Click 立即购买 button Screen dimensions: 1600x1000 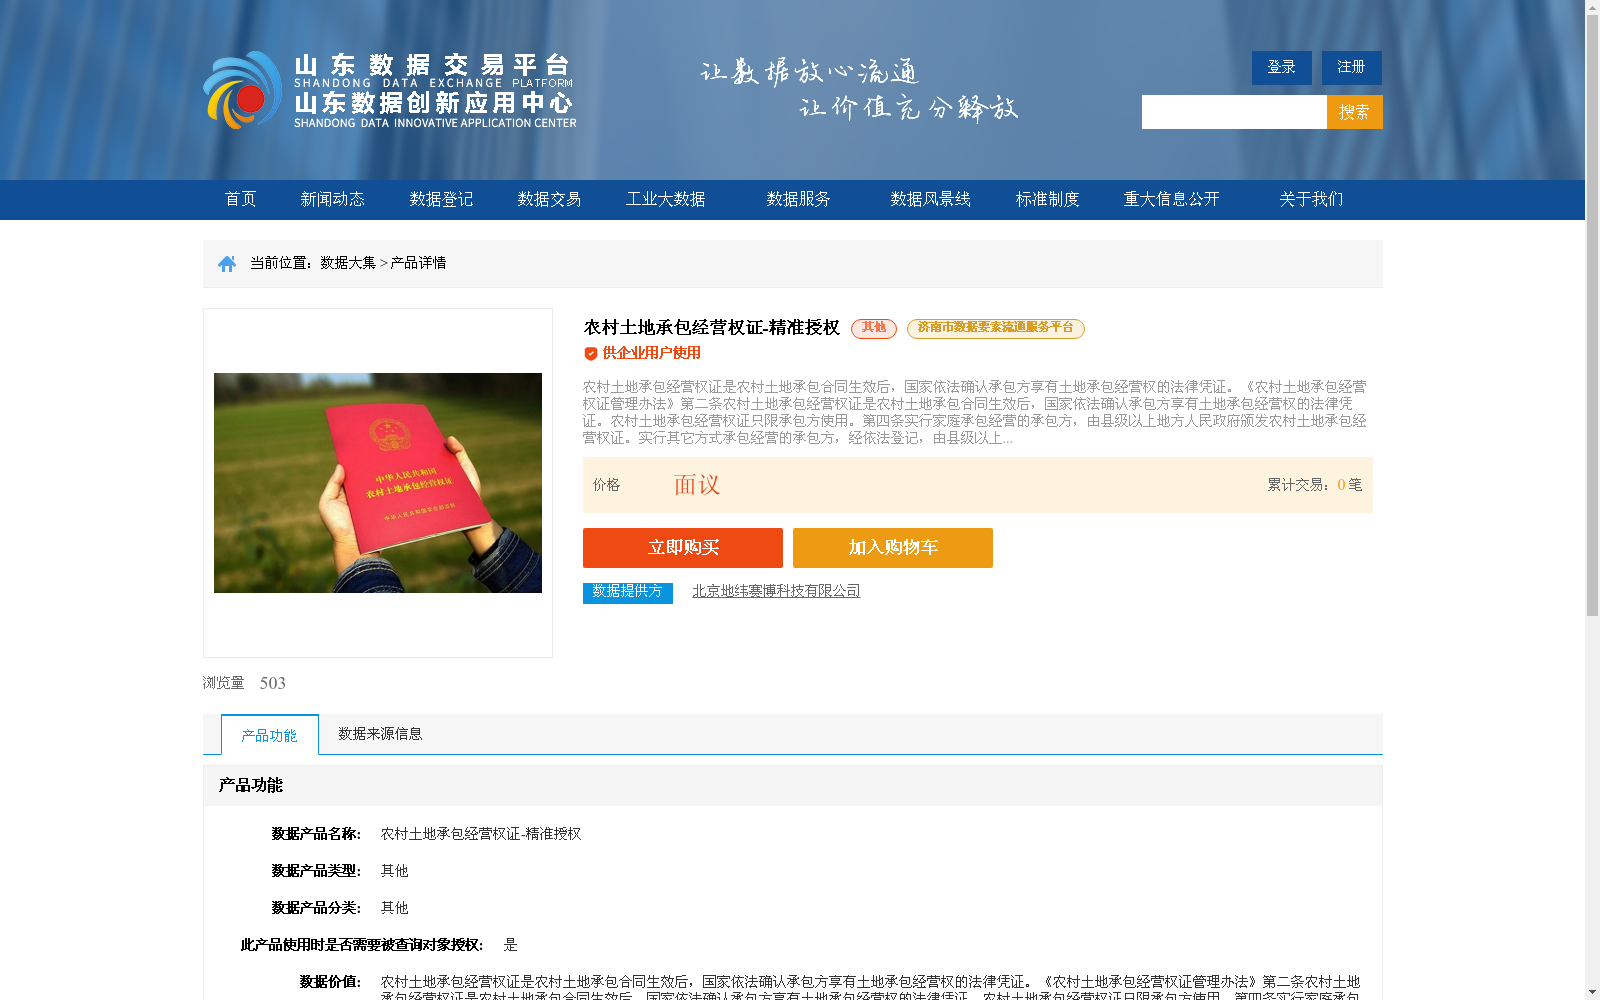click(683, 548)
